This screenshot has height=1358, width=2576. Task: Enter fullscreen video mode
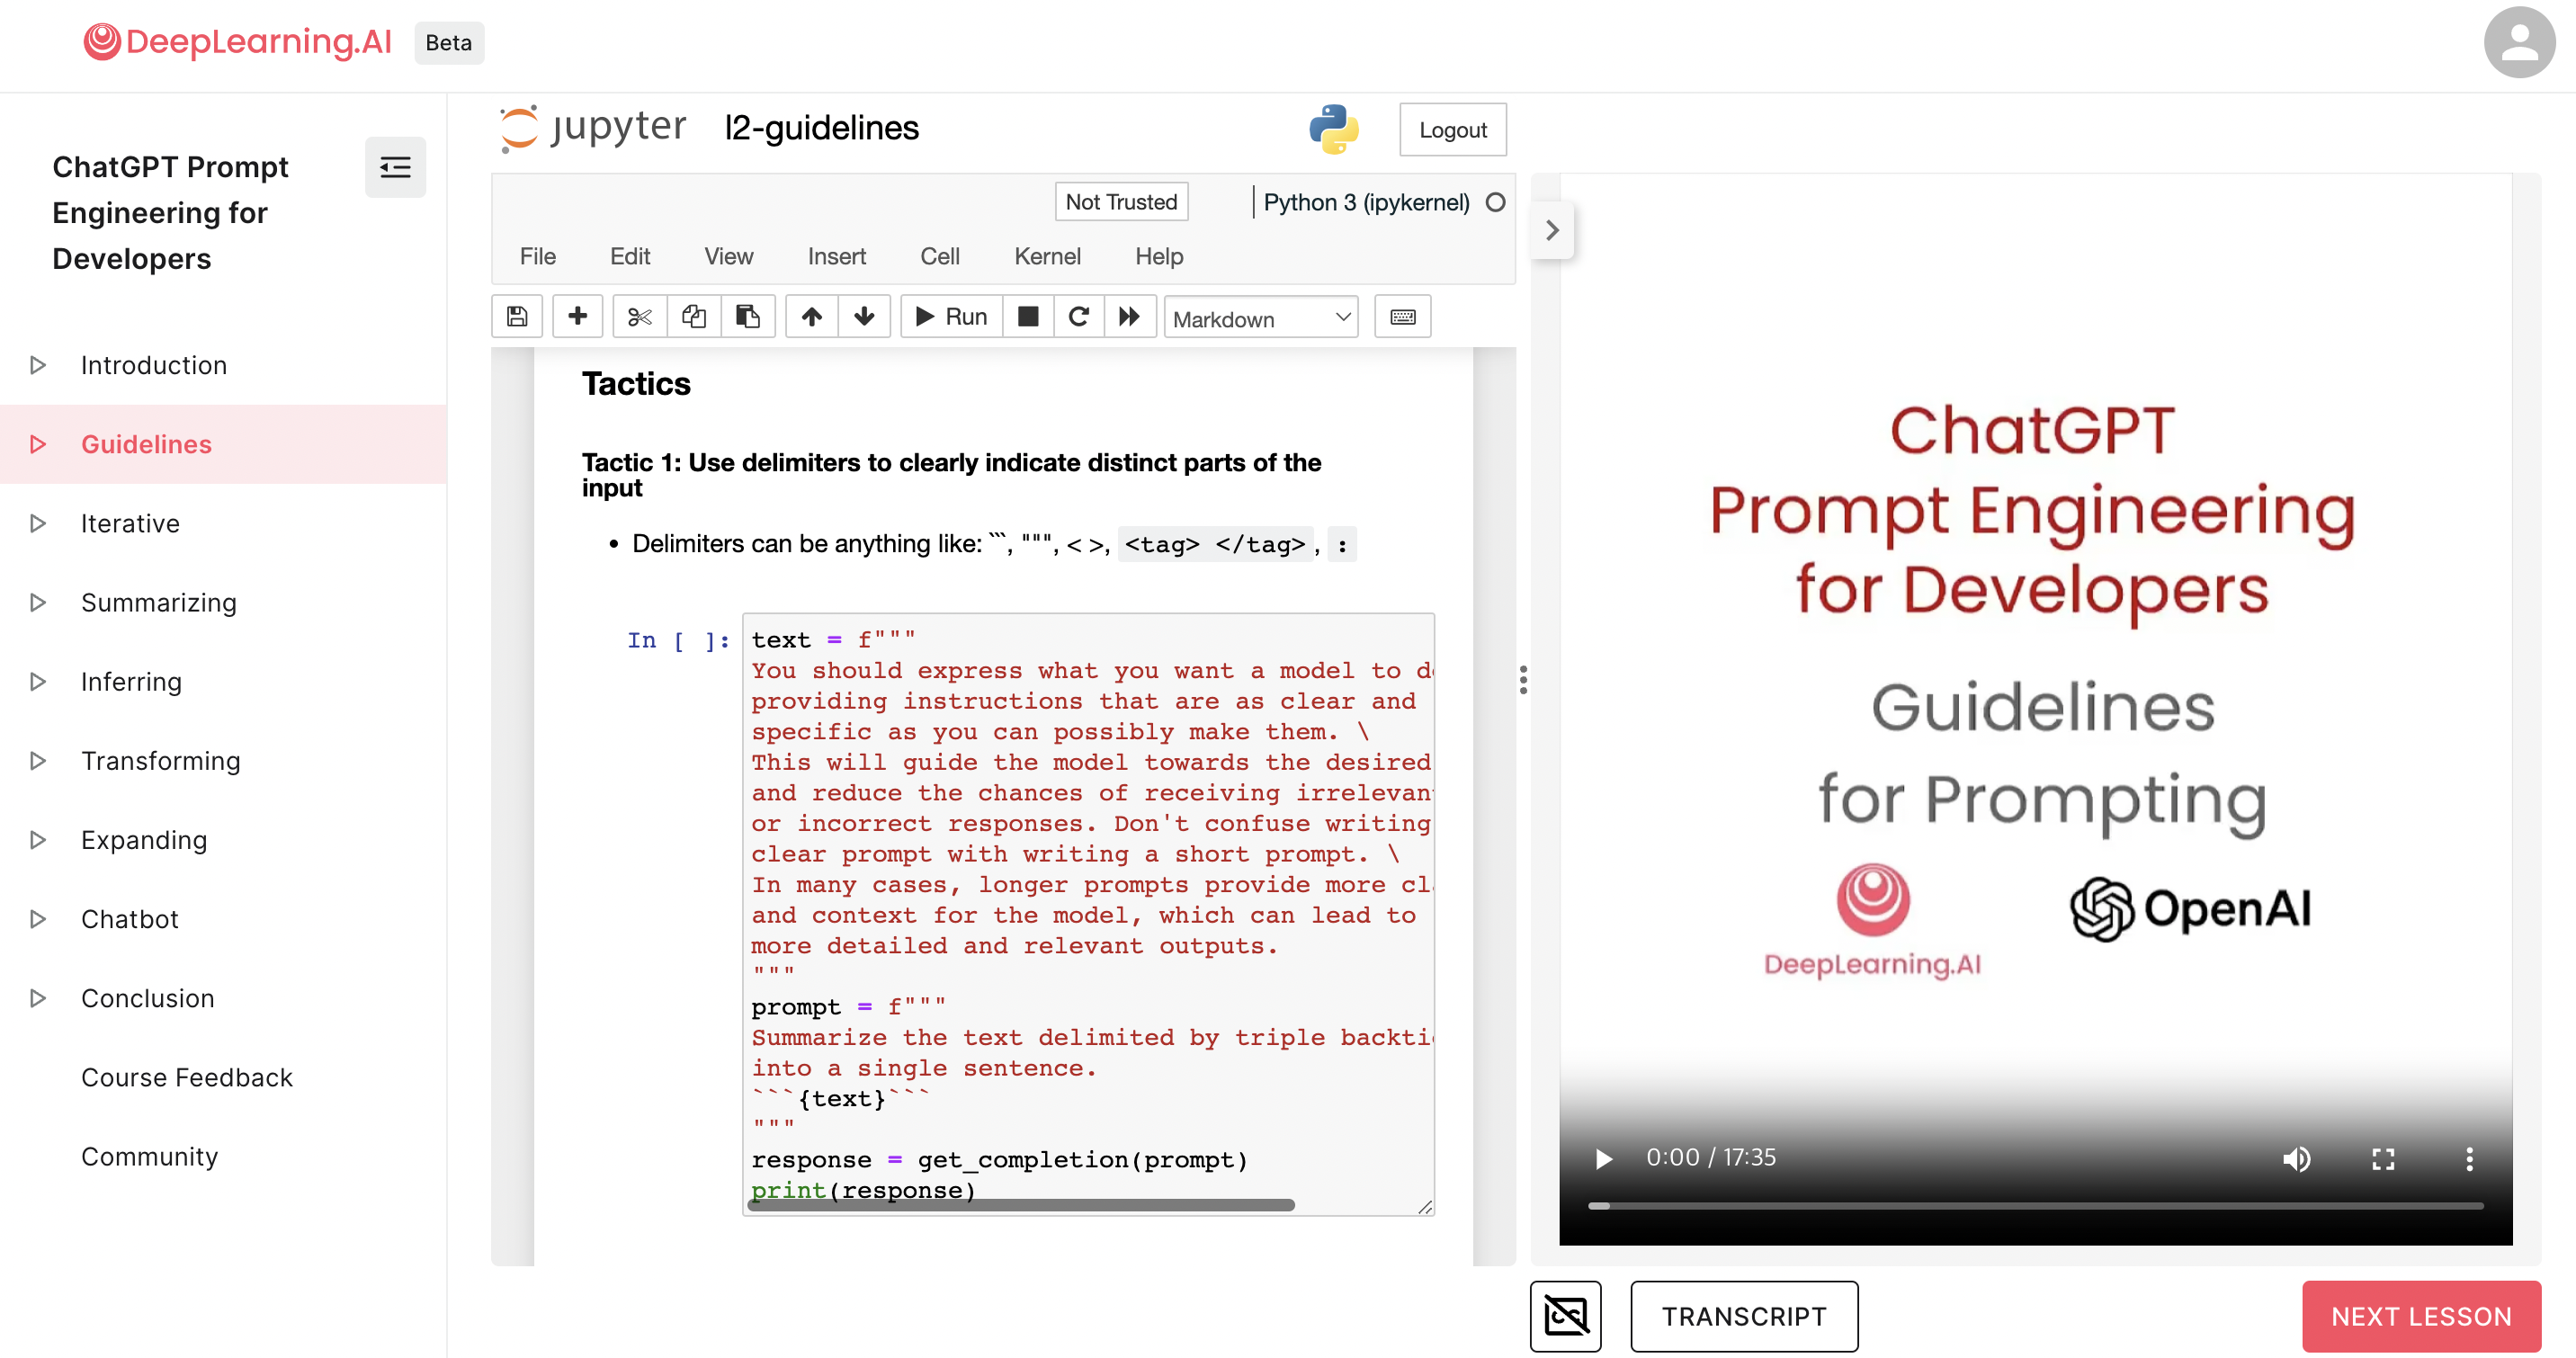pyautogui.click(x=2383, y=1158)
